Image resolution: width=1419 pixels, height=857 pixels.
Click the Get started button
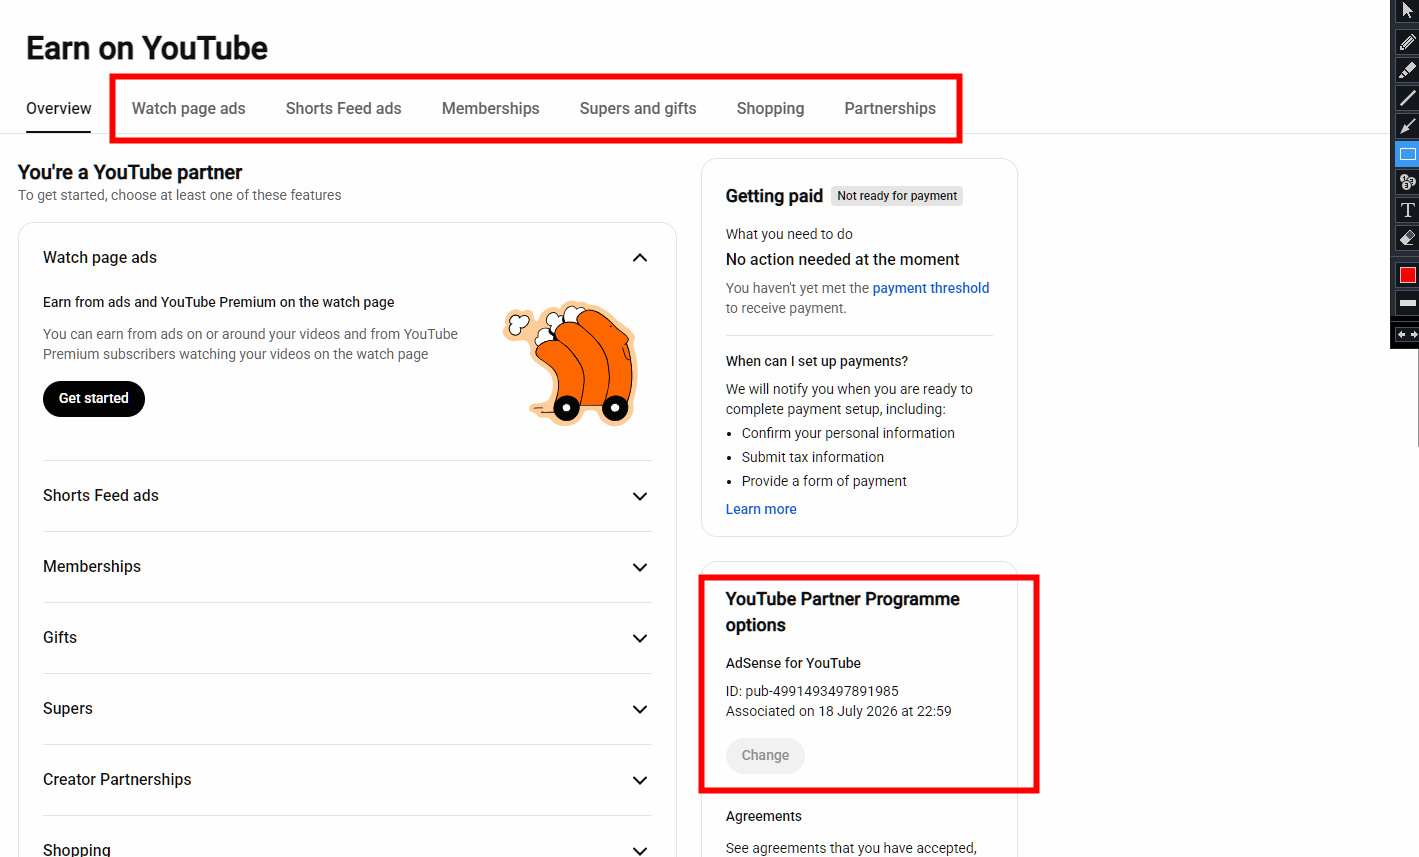(x=94, y=399)
